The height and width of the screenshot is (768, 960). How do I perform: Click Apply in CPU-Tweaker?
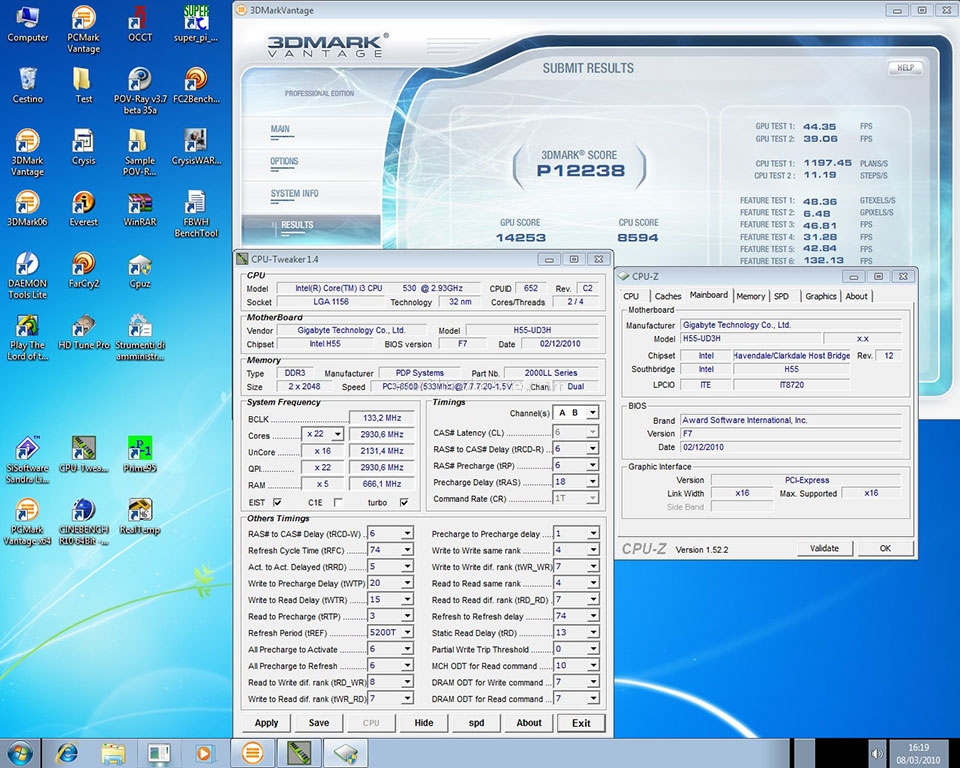click(x=266, y=723)
